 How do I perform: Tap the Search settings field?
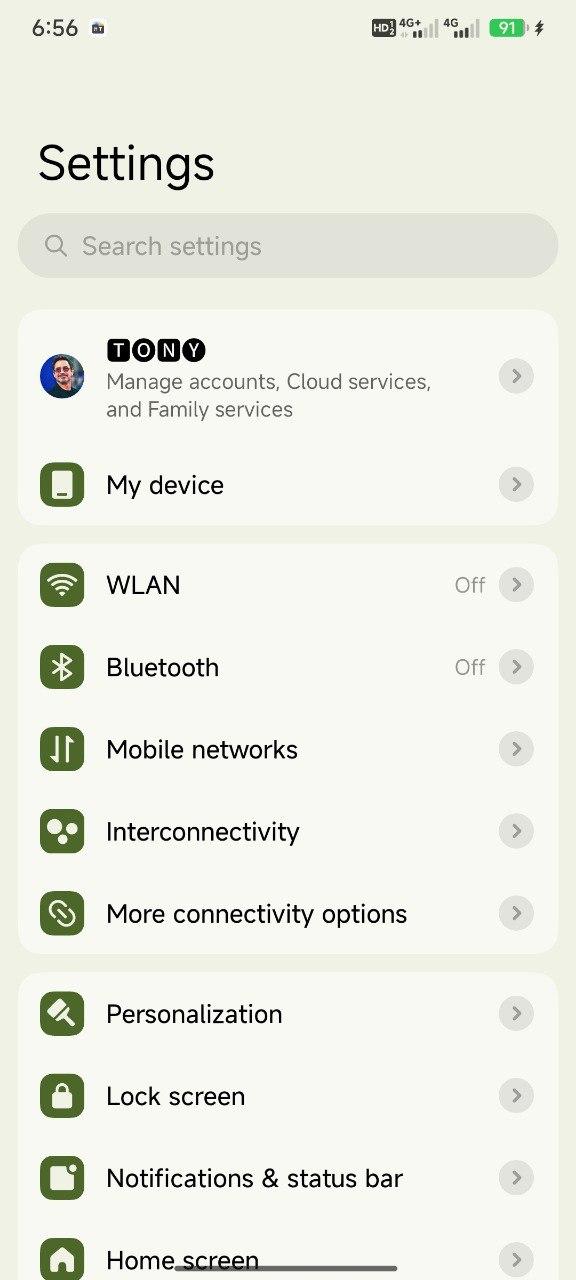click(288, 246)
